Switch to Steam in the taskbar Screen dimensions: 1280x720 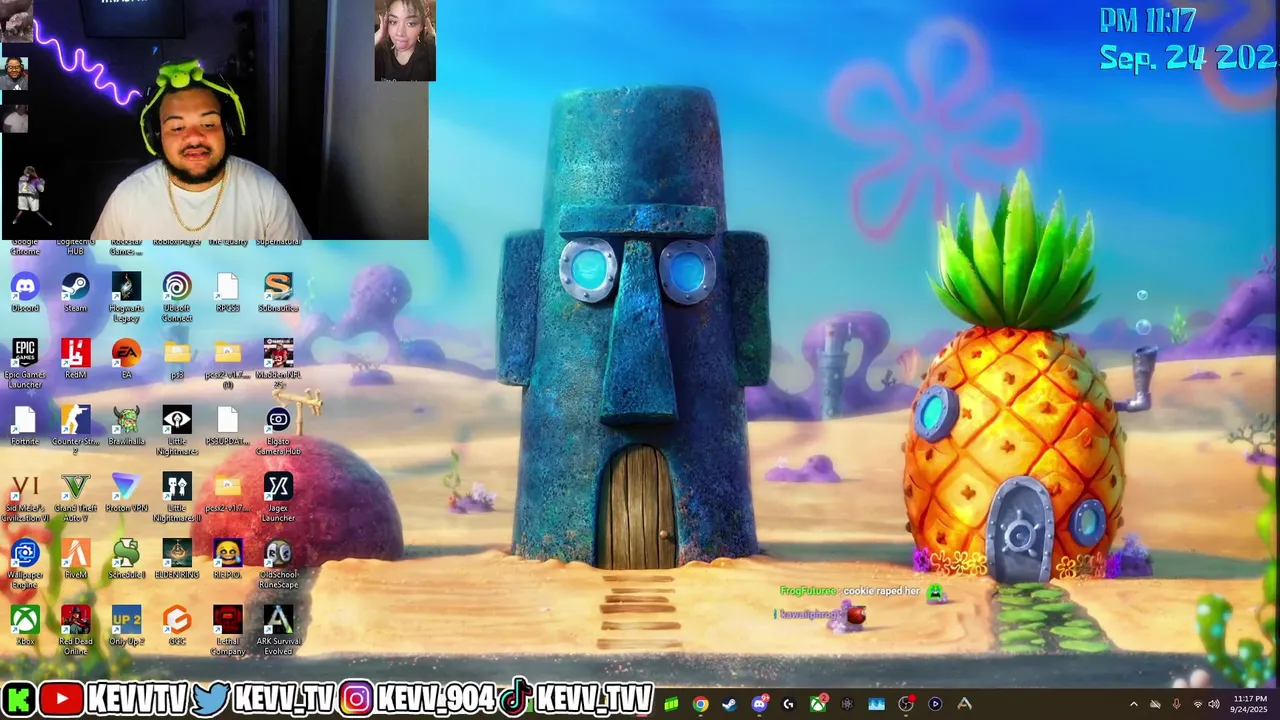pos(729,704)
